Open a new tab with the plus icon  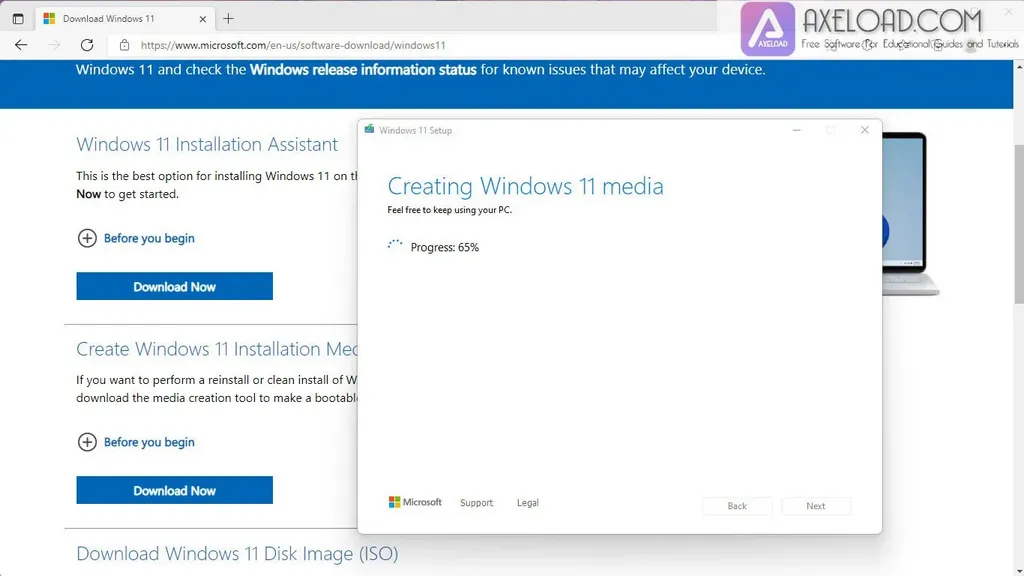coord(228,19)
